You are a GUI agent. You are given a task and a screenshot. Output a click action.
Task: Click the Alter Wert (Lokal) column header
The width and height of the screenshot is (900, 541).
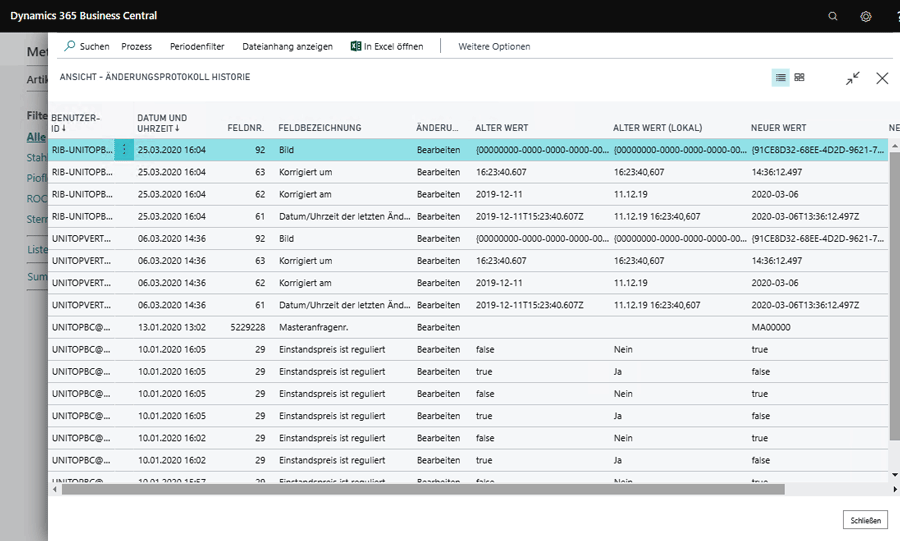tap(657, 128)
